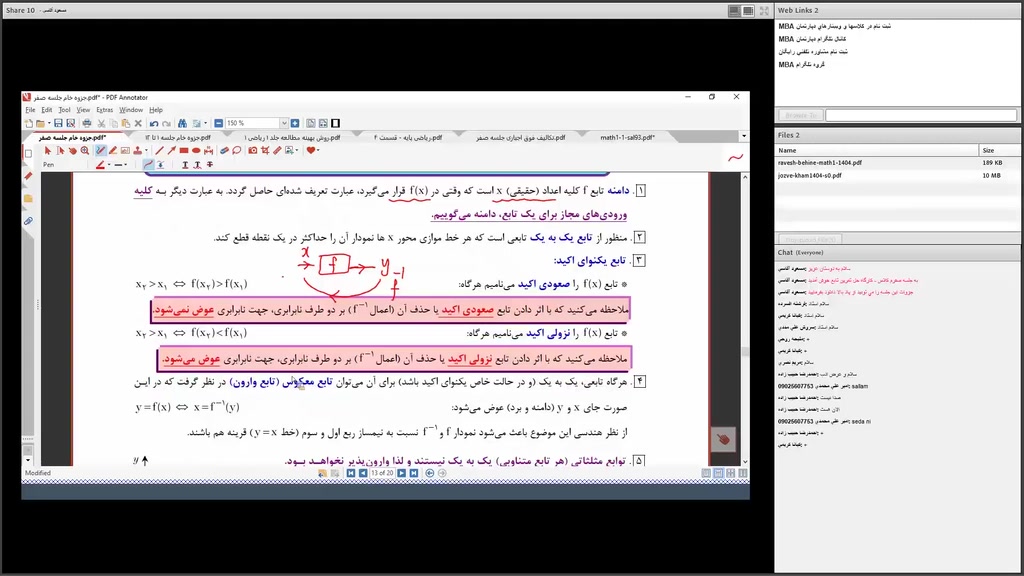1024x576 pixels.
Task: Select the Marker highlighter tool
Action: (x=113, y=150)
